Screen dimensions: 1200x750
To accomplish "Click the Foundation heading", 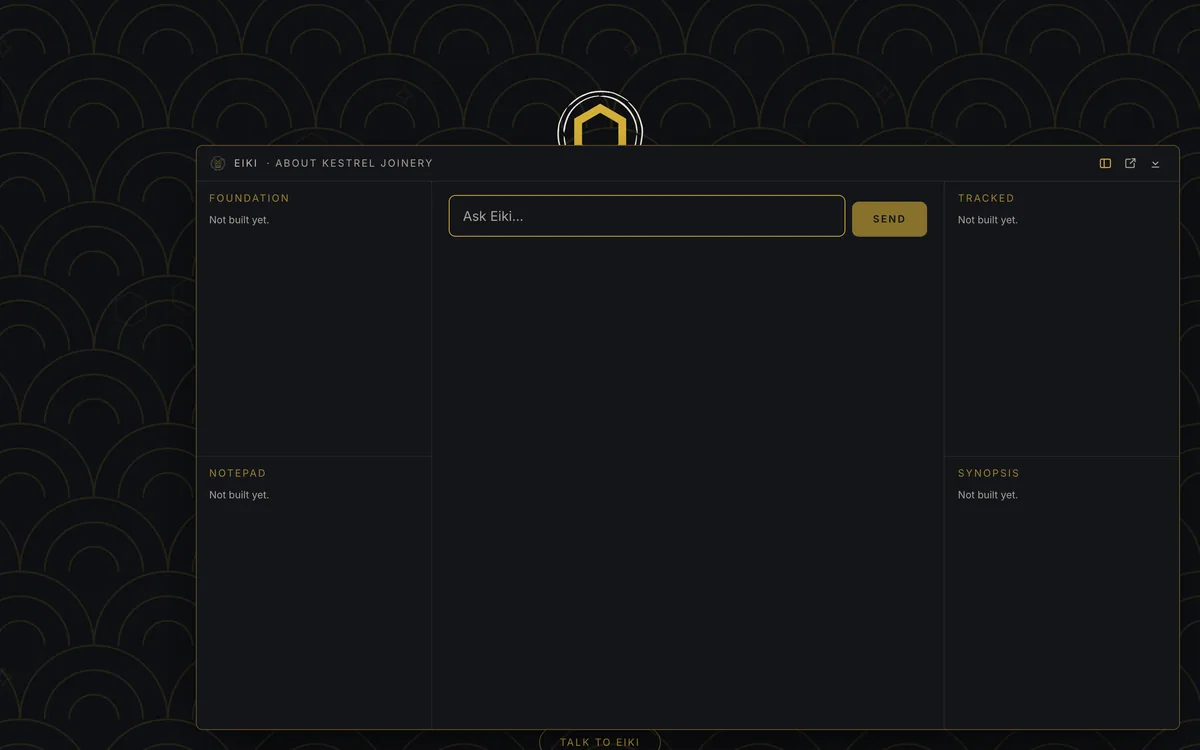I will [x=249, y=198].
